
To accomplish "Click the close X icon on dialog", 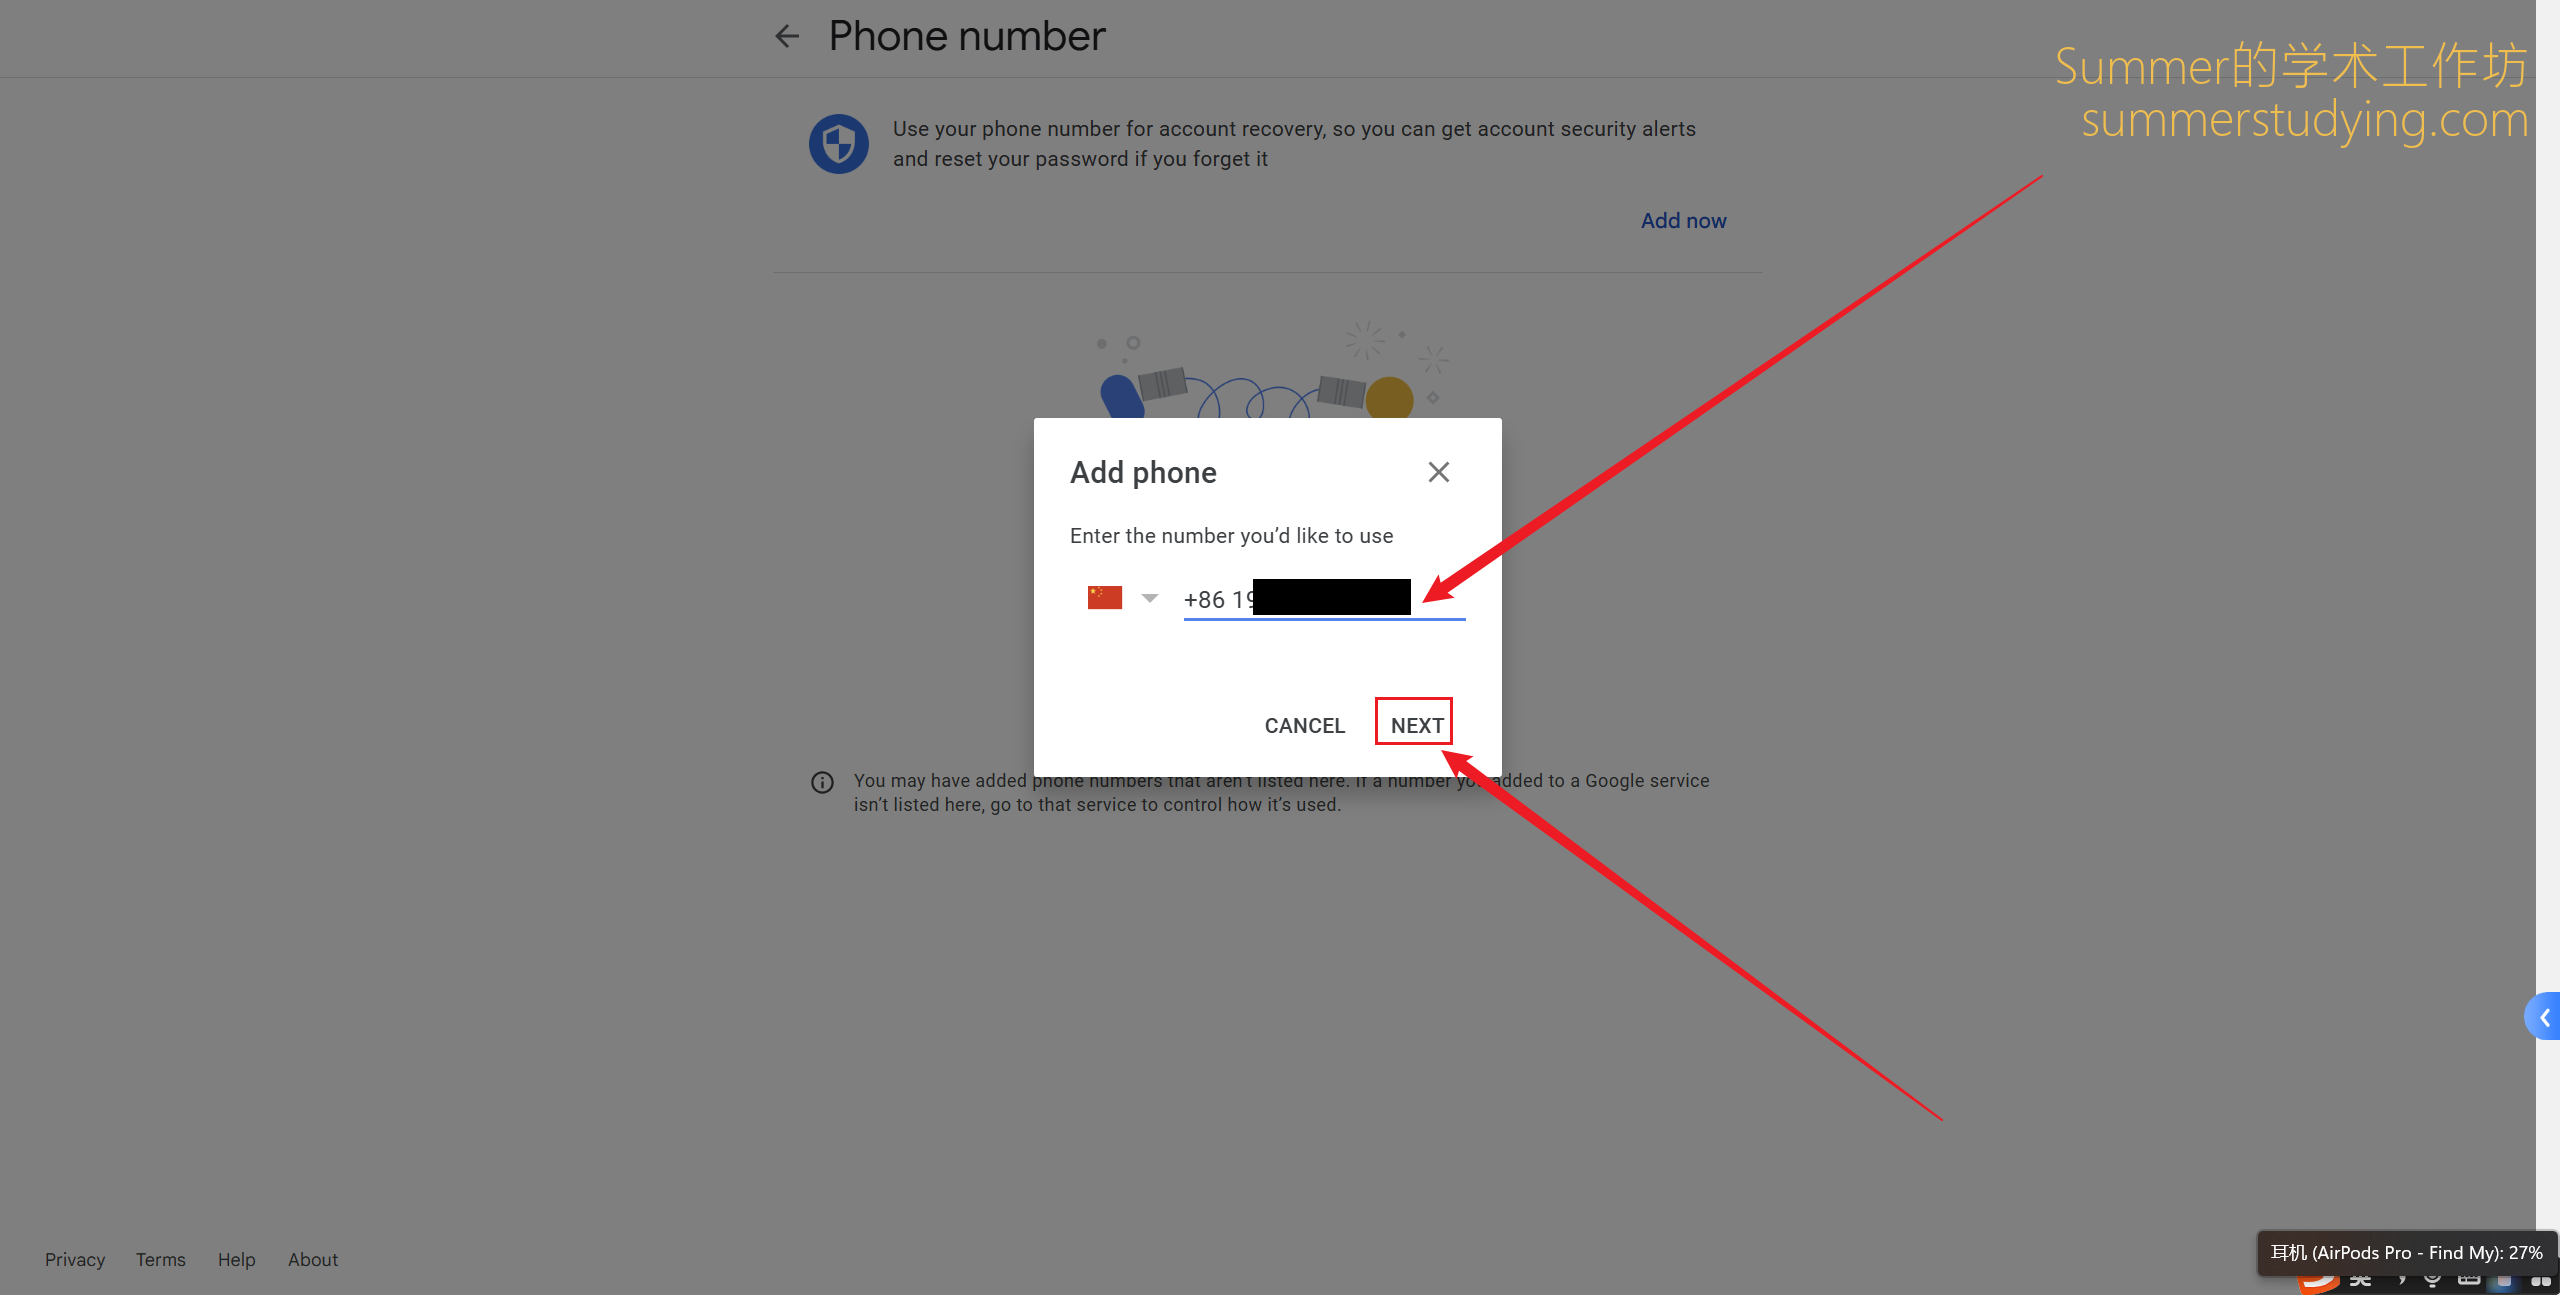I will tap(1437, 472).
